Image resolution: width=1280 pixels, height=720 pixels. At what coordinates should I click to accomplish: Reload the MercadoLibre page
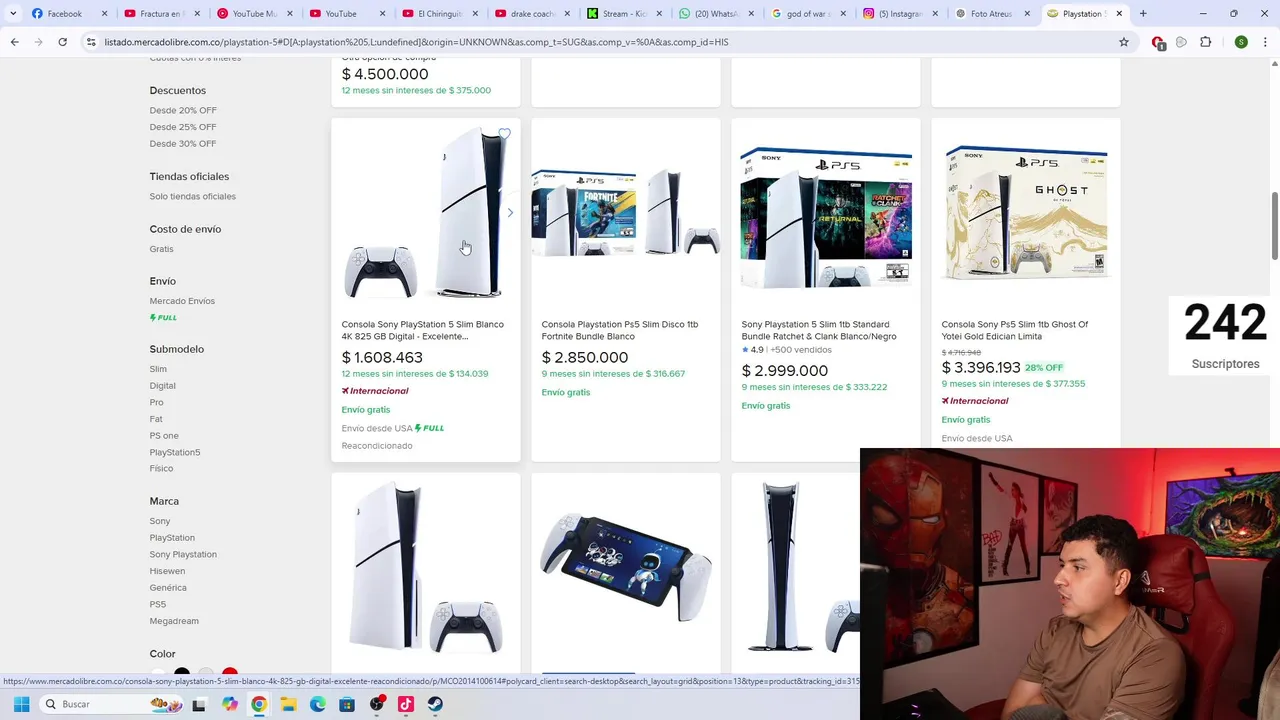62,42
